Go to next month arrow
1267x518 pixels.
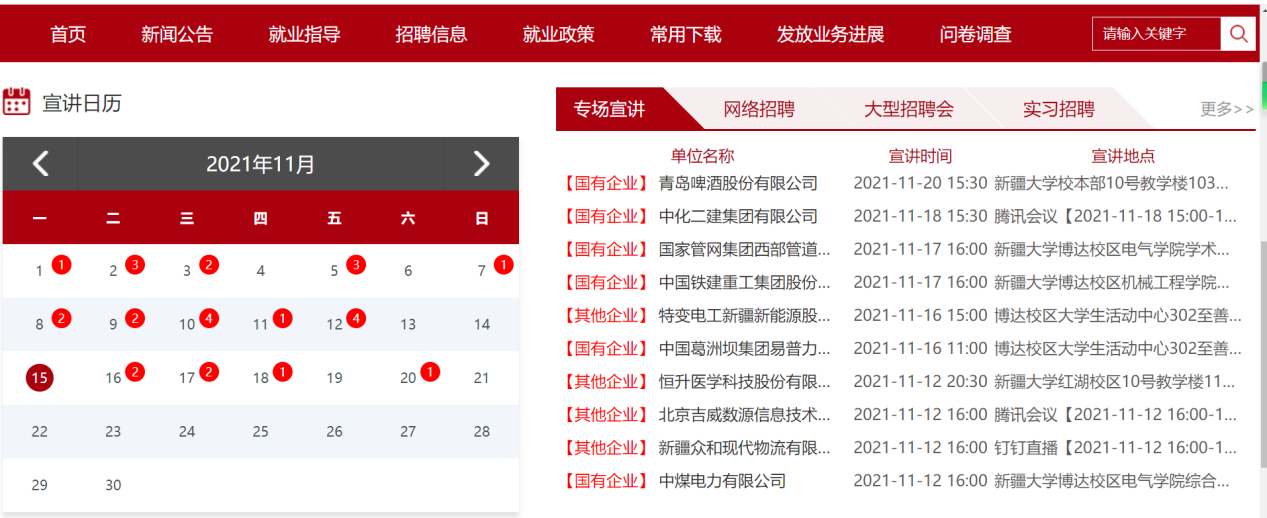tap(481, 163)
